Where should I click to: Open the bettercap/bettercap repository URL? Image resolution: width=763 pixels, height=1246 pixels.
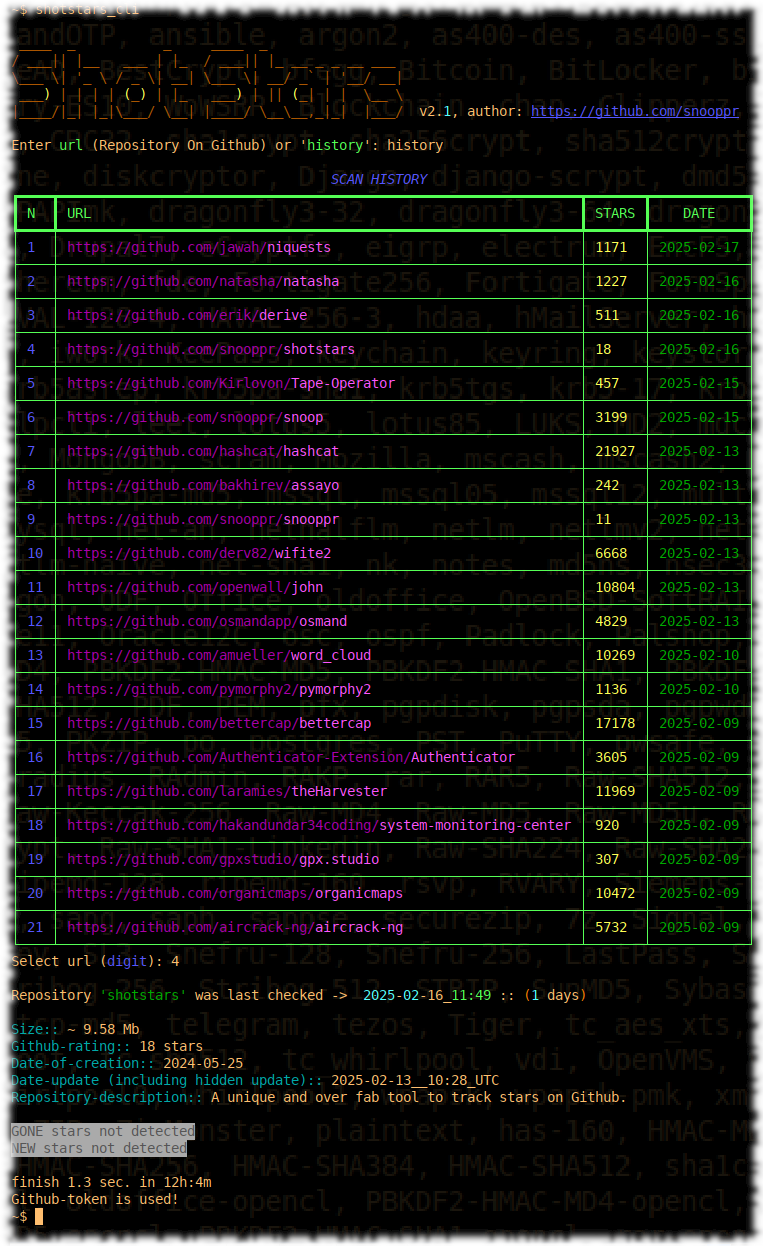pos(218,723)
